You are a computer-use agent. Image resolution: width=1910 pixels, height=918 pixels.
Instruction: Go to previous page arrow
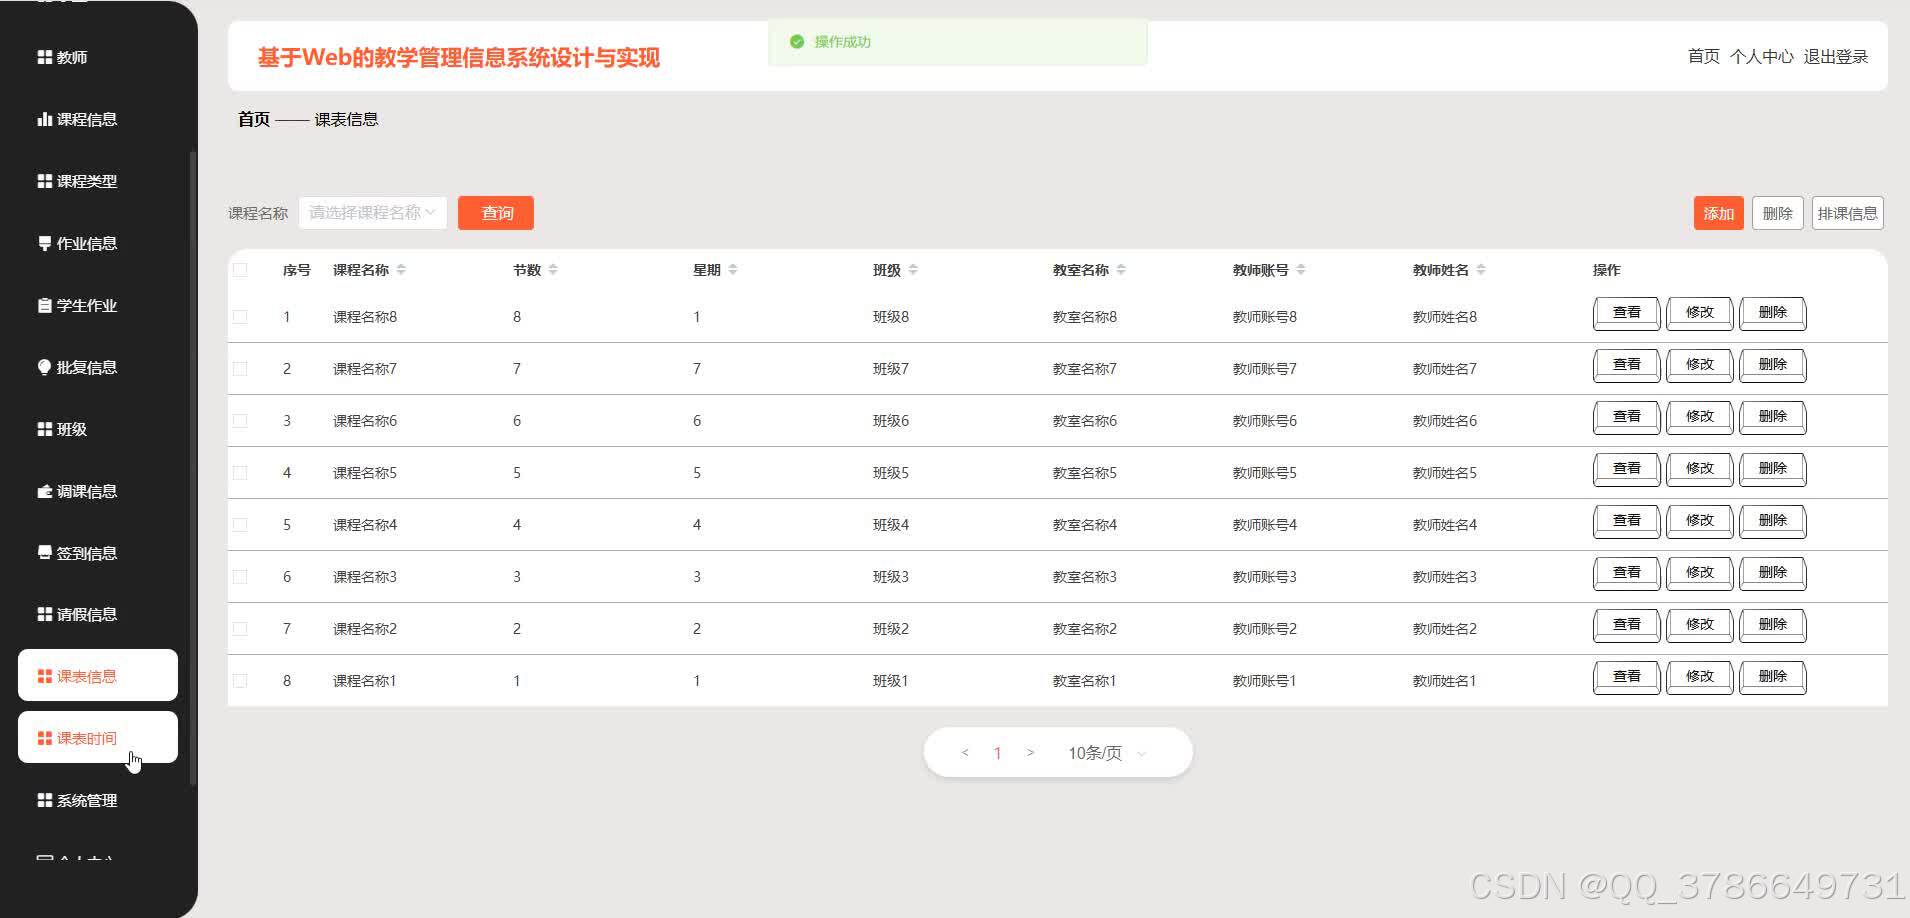[x=965, y=753]
